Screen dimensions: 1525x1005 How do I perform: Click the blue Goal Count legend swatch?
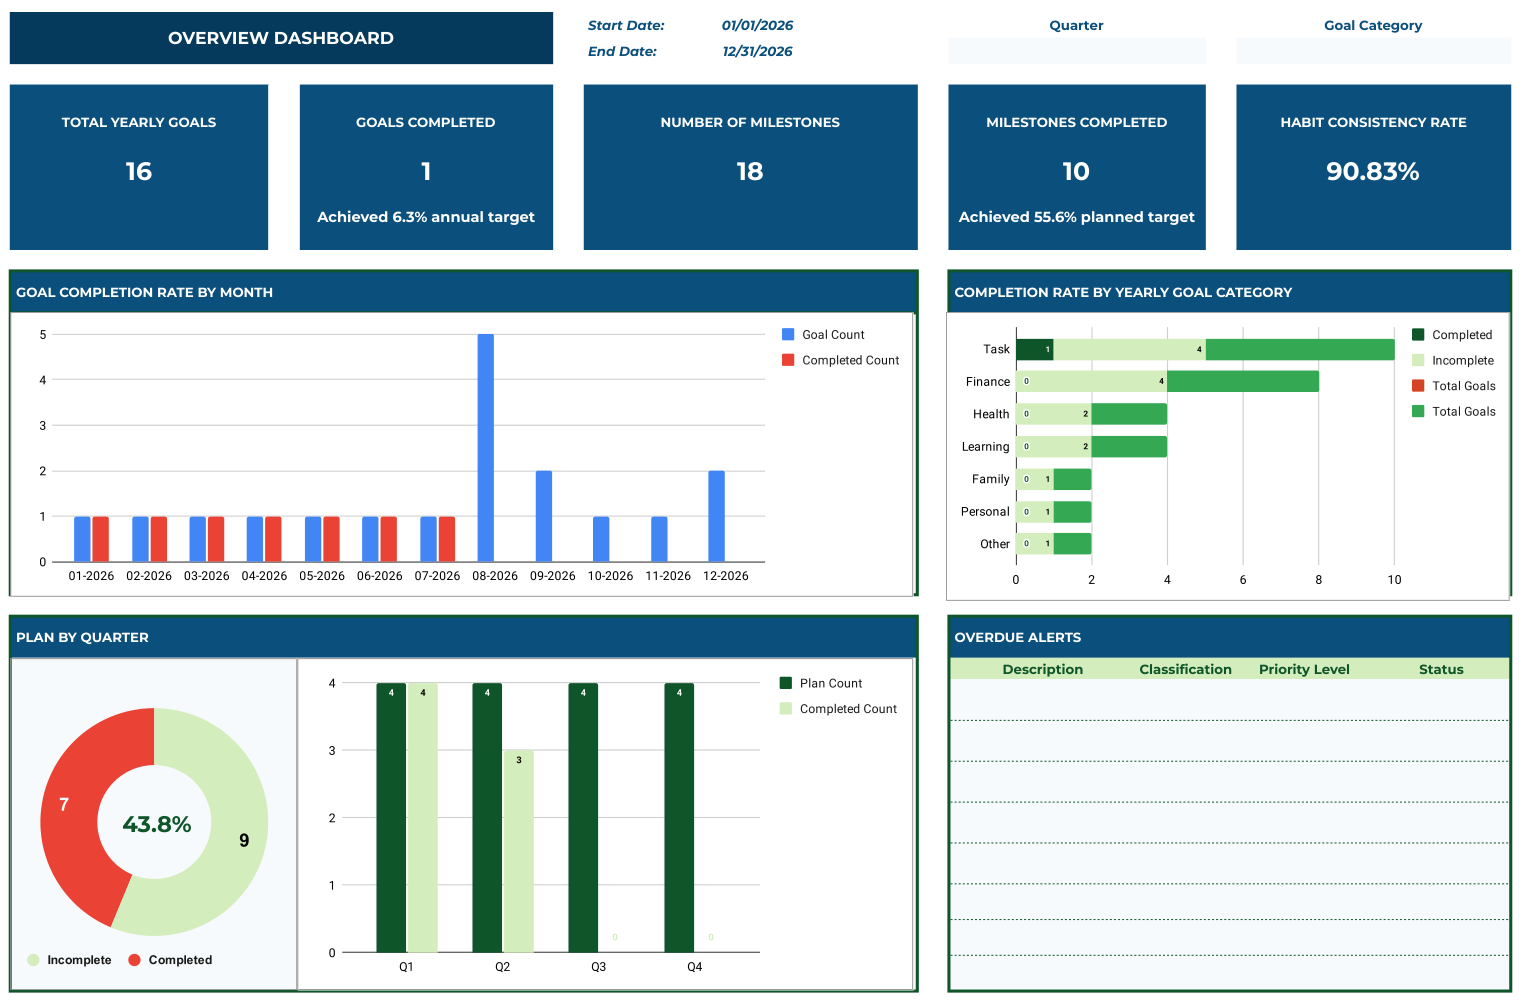click(788, 334)
